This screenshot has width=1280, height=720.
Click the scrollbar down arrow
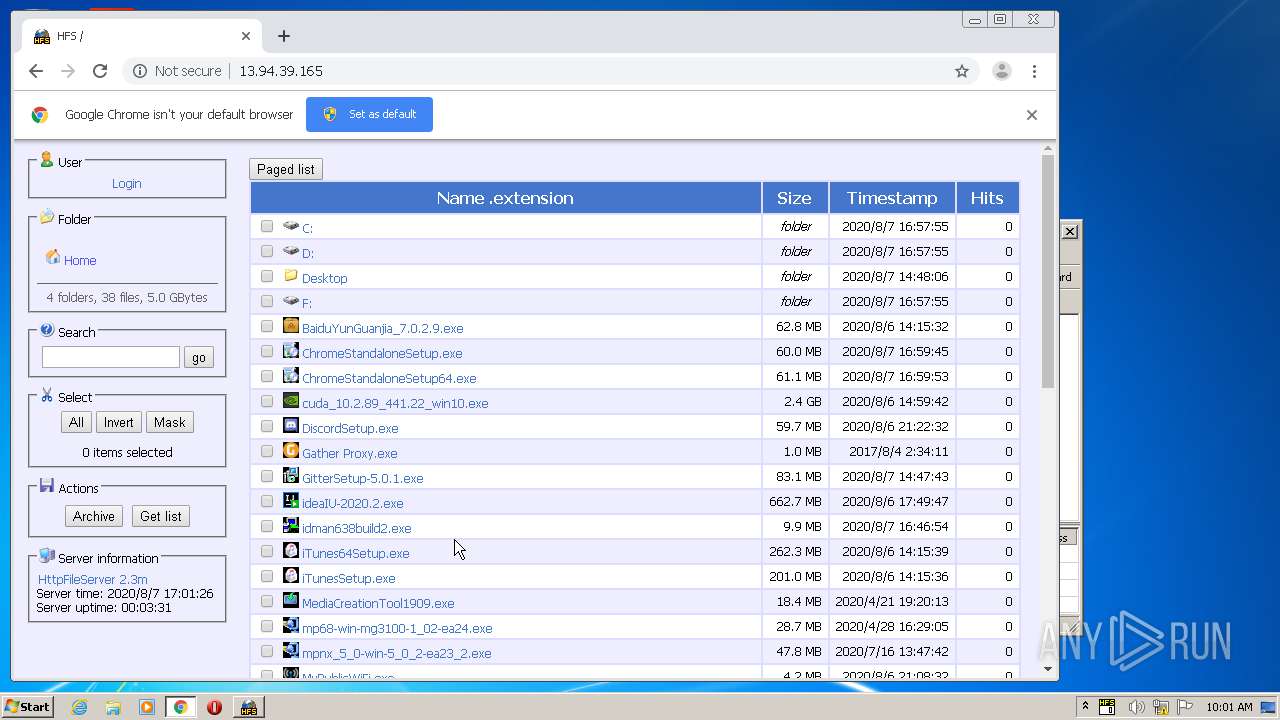(1048, 669)
